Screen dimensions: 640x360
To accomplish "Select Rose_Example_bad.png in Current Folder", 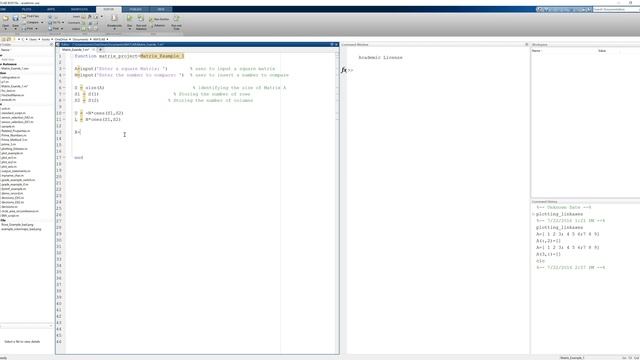I will click(x=17, y=224).
